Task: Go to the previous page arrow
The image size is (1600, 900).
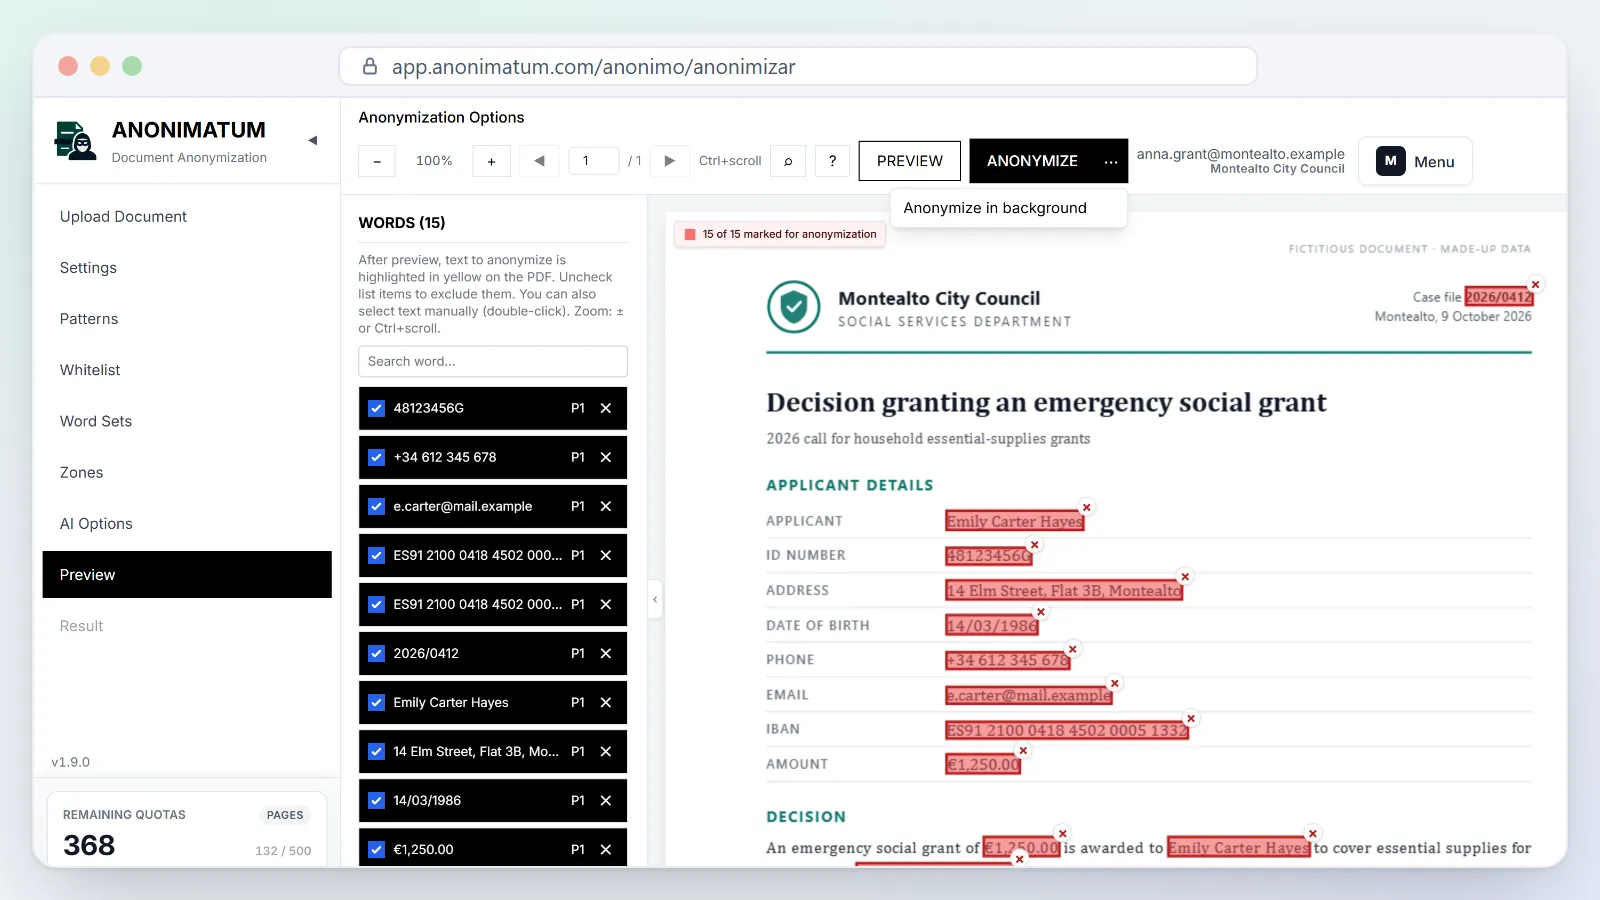Action: [x=539, y=161]
